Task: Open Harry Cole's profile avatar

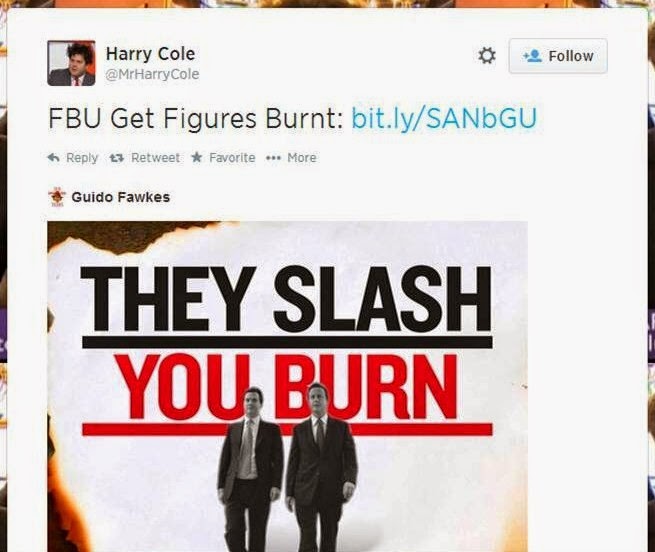Action: pyautogui.click(x=71, y=63)
